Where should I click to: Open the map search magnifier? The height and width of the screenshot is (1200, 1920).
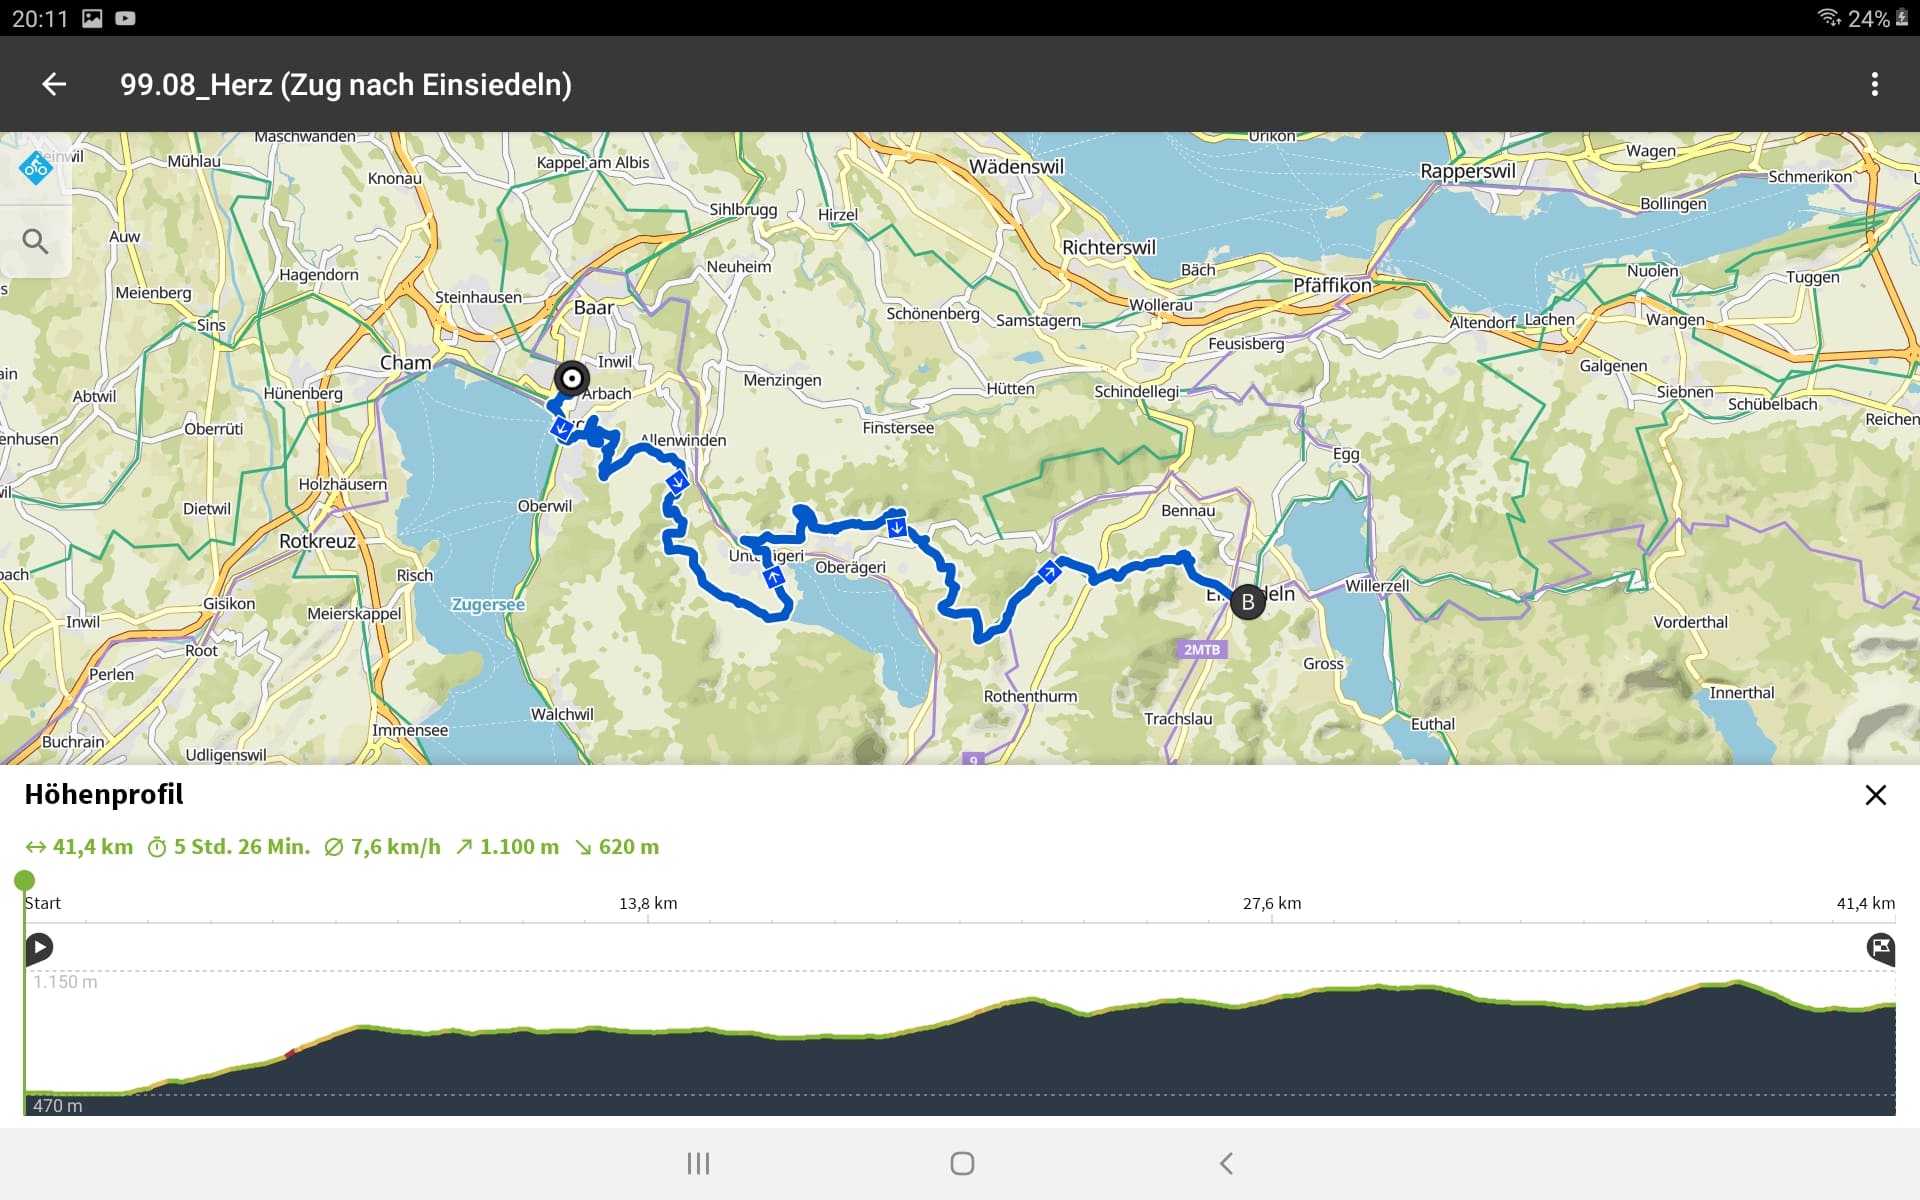pyautogui.click(x=35, y=241)
